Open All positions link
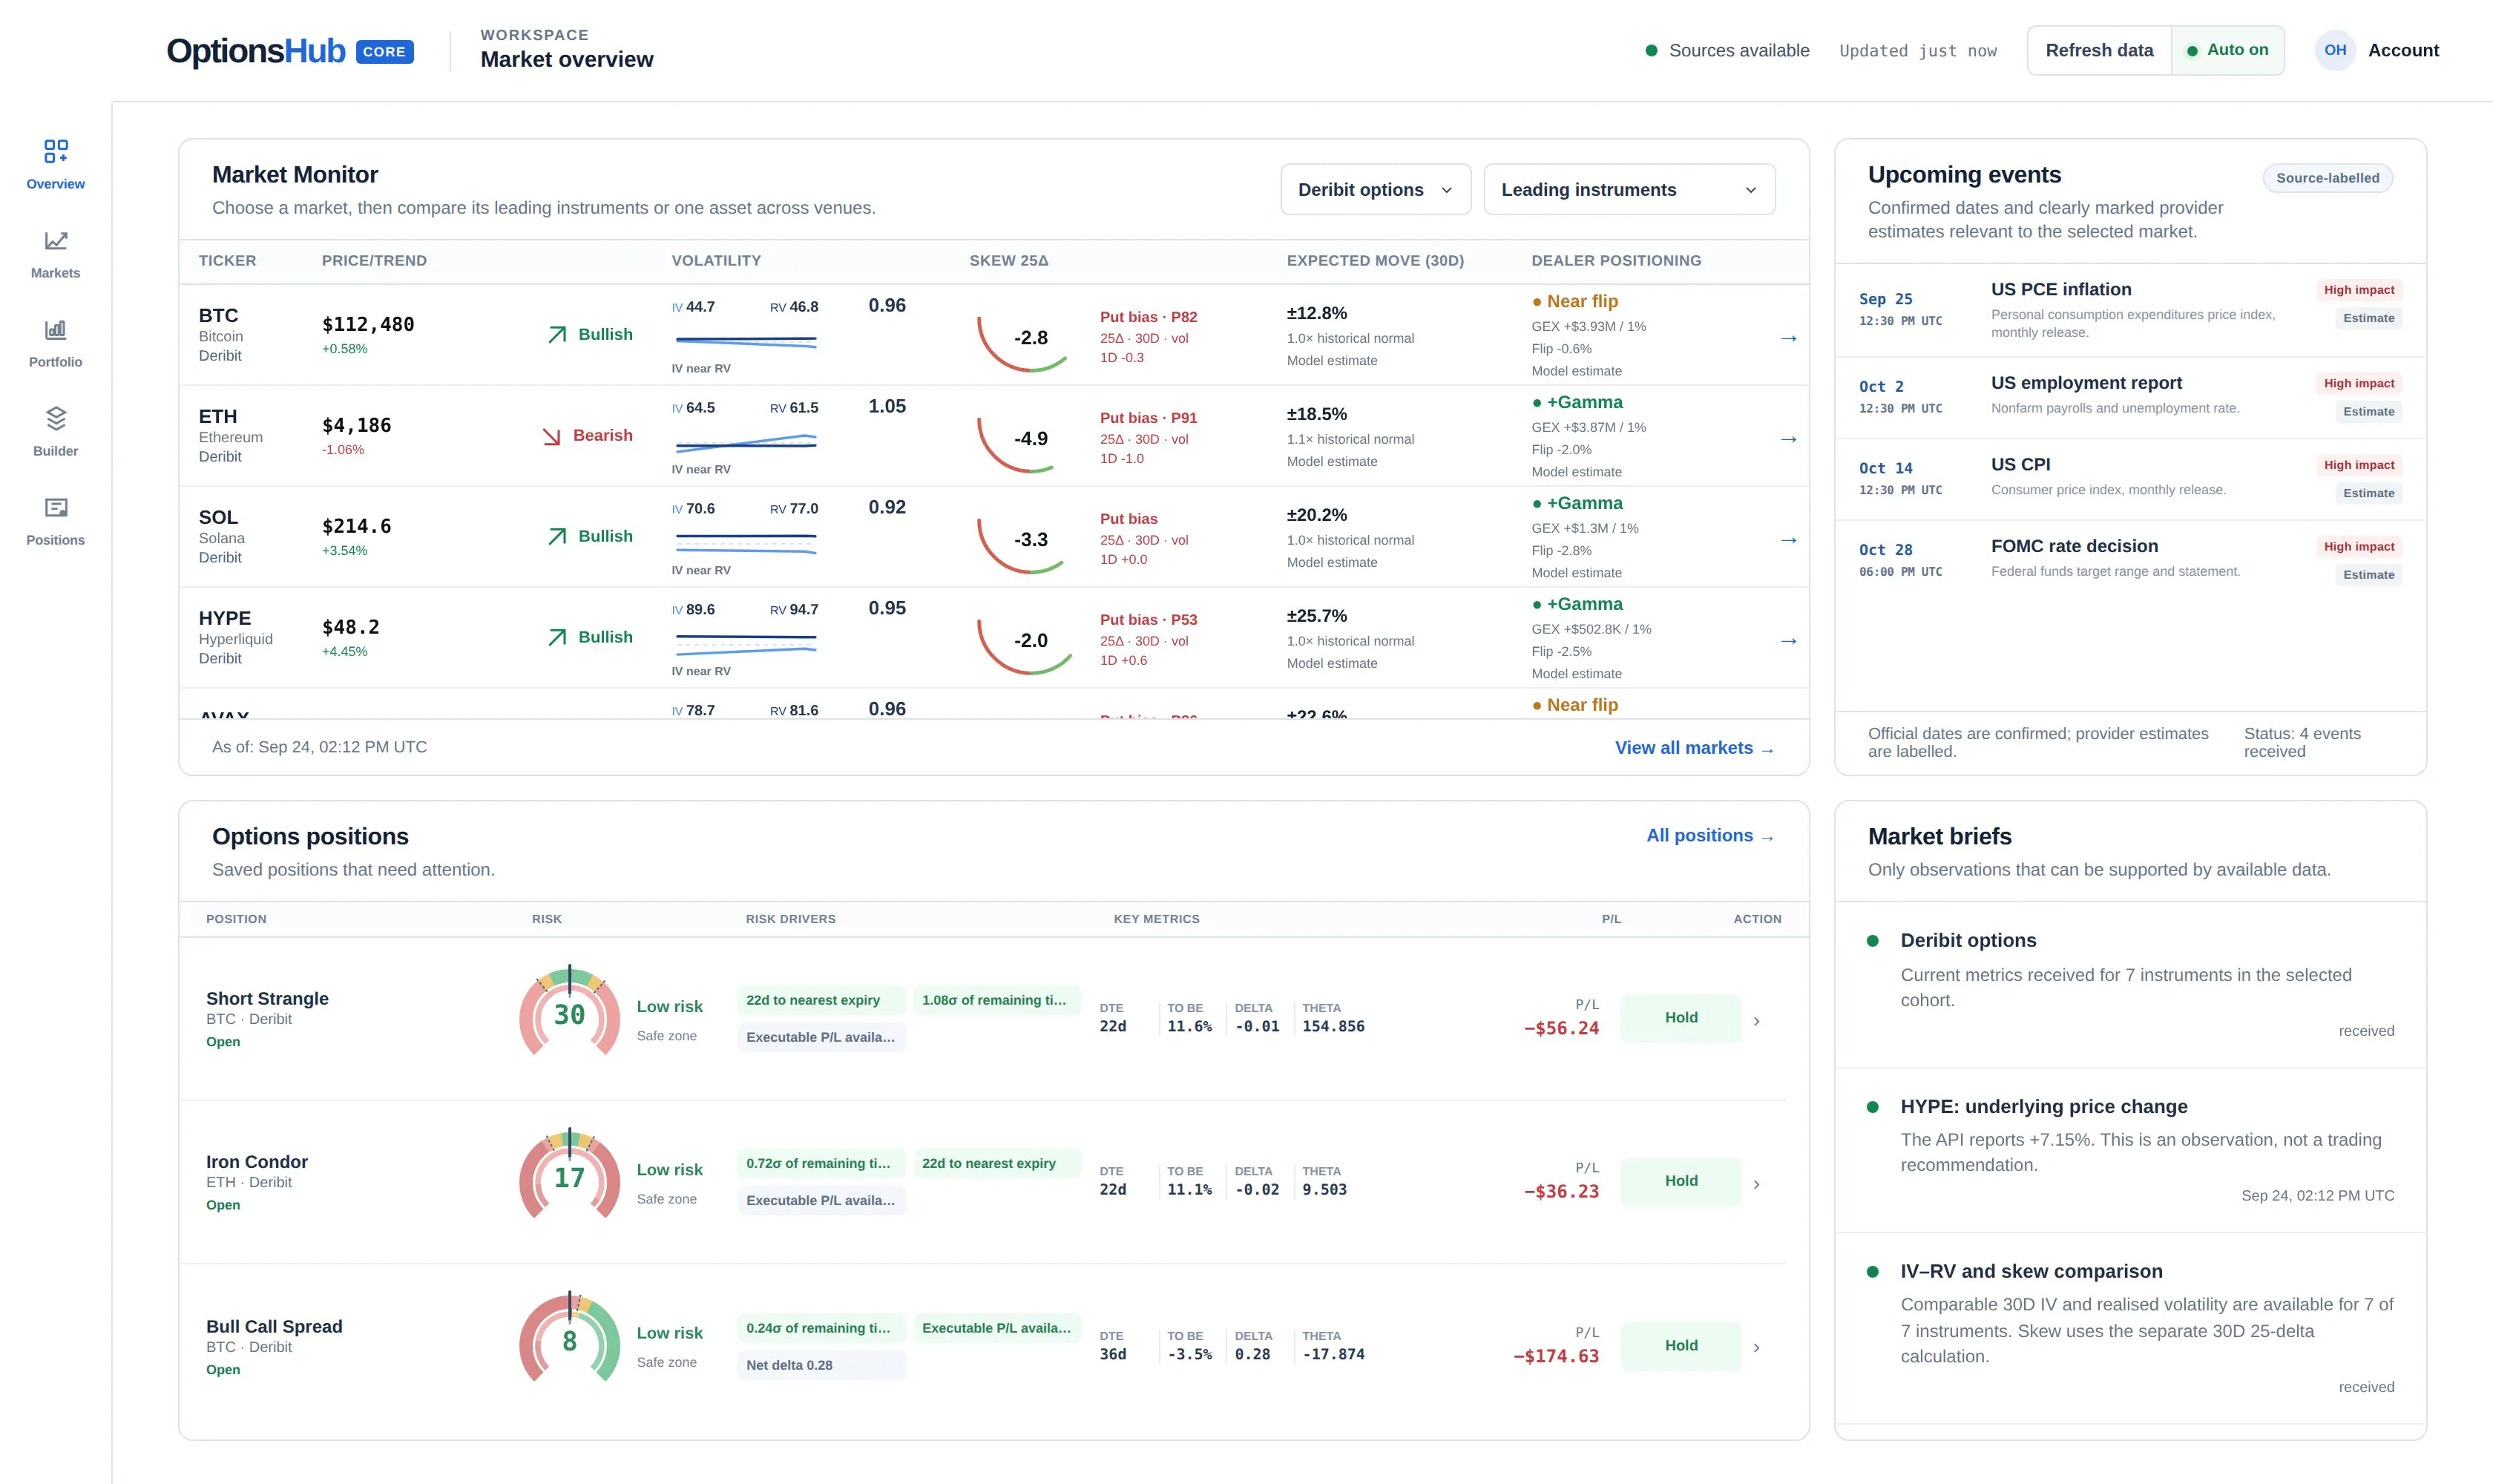The image size is (2493, 1484). point(1710,836)
